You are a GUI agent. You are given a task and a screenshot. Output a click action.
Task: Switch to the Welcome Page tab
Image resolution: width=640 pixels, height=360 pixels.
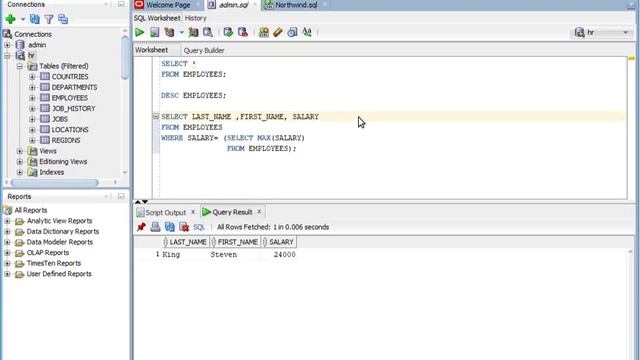coord(168,5)
